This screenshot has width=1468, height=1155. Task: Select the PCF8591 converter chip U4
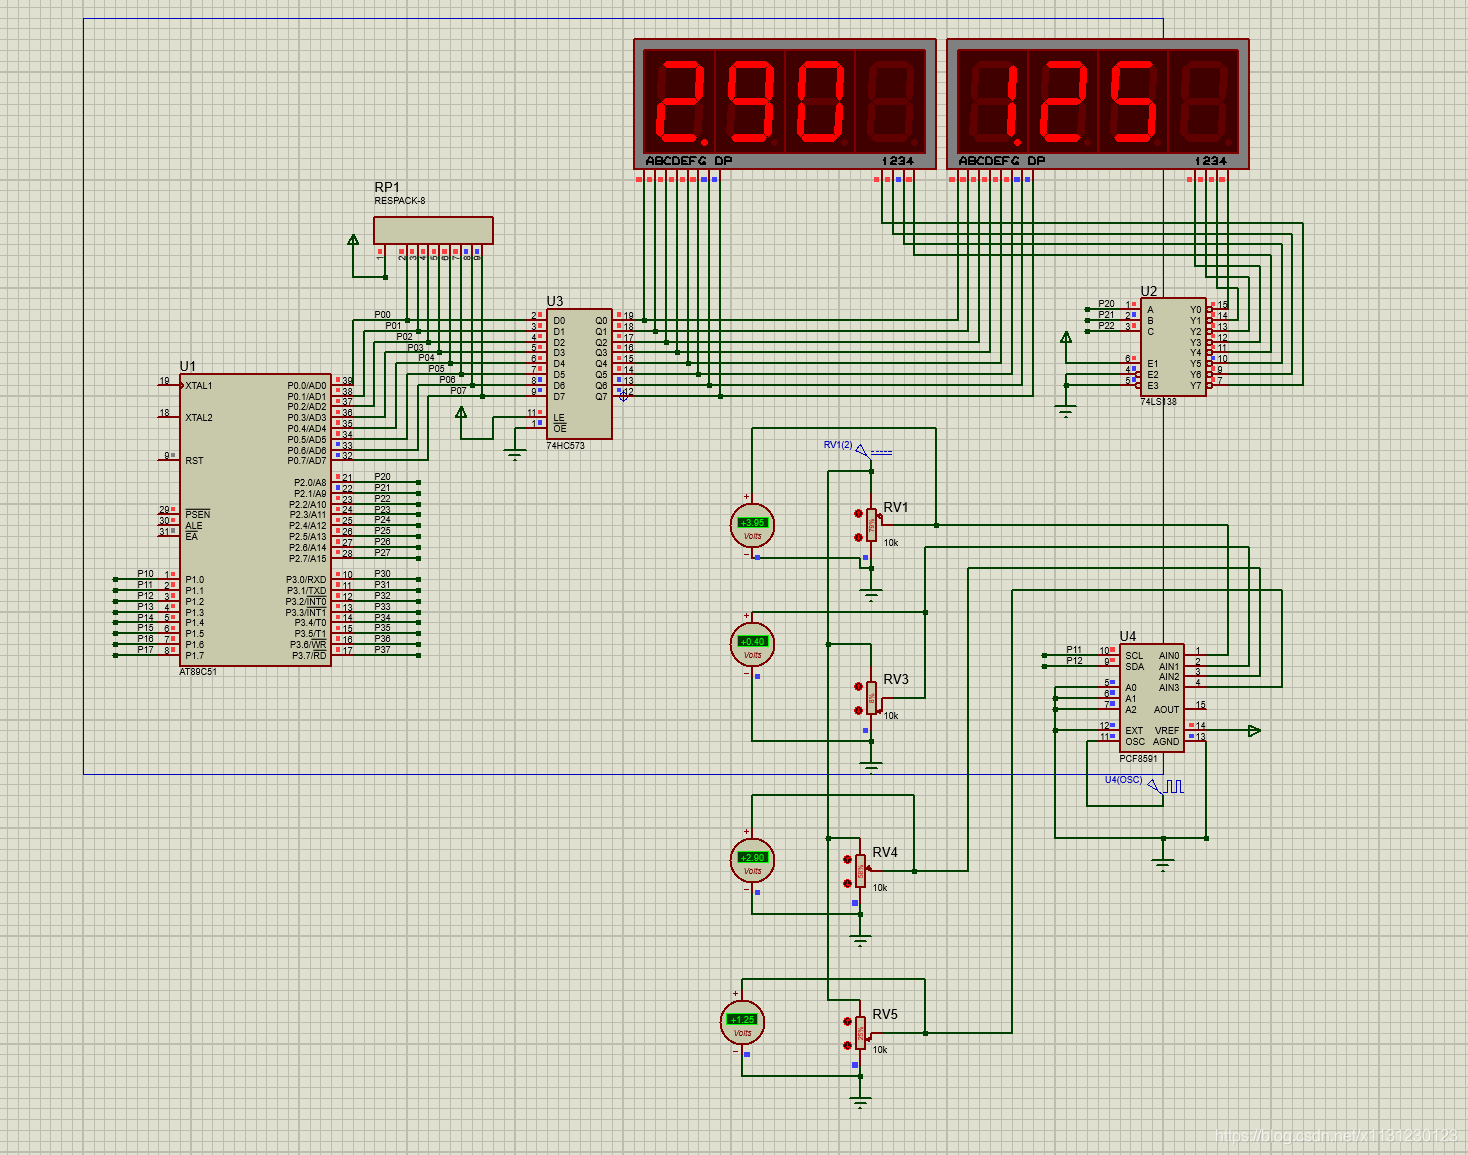1152,698
